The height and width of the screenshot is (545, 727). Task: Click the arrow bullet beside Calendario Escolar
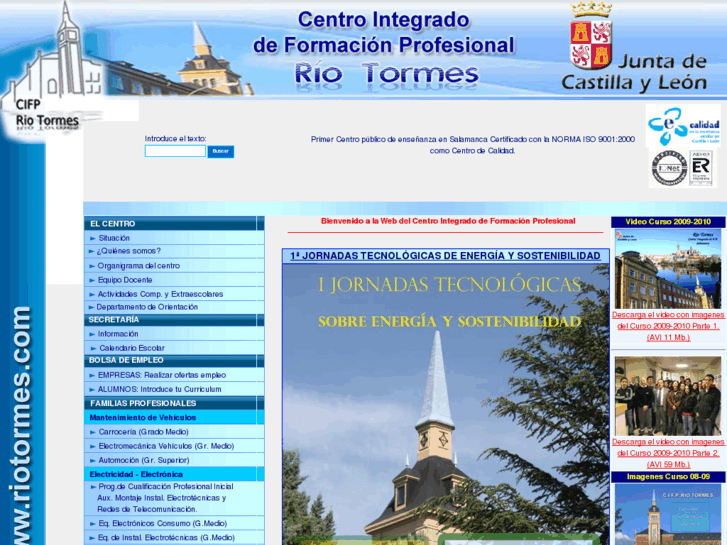93,348
